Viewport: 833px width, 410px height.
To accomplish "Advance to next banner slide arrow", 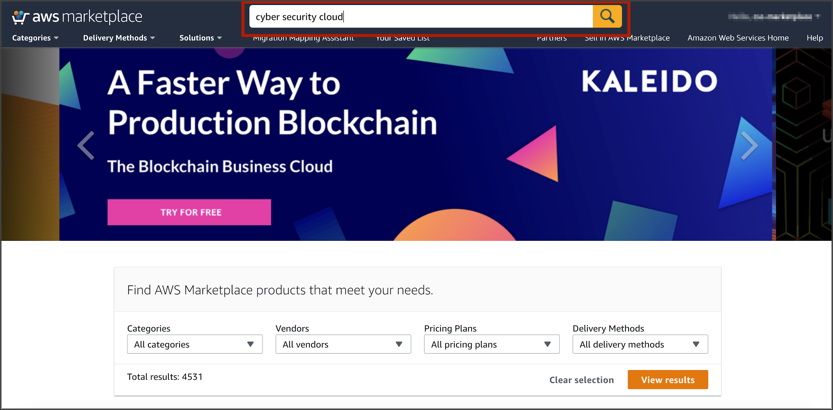I will (749, 146).
